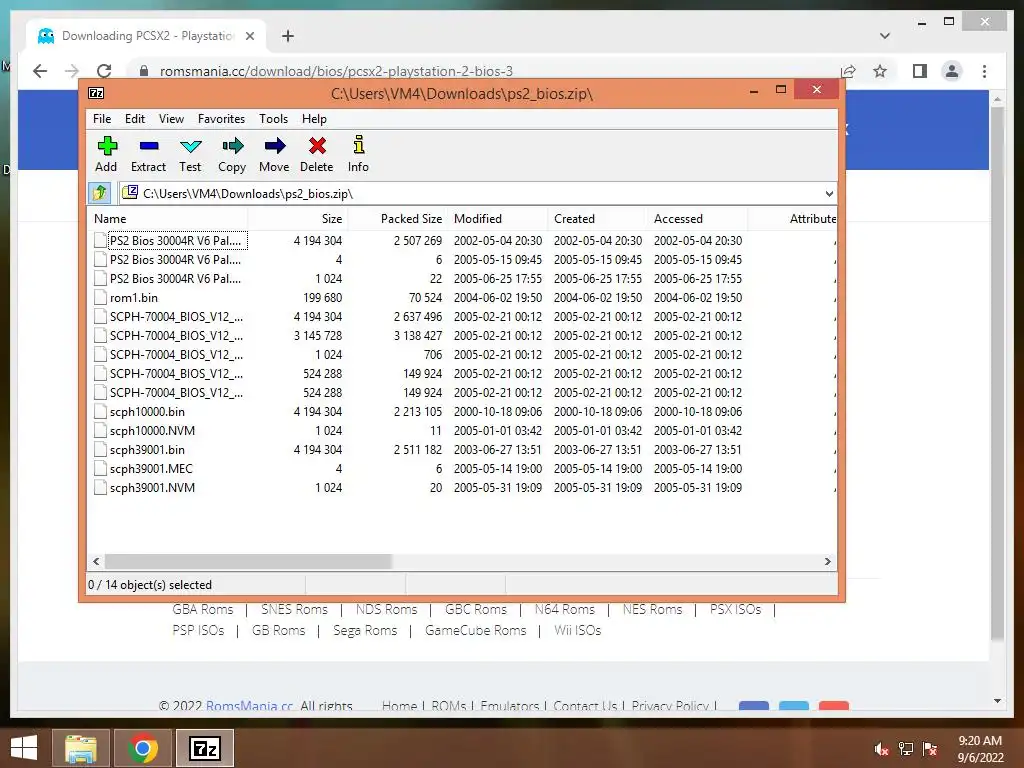This screenshot has width=1024, height=768.
Task: Open the SNES Roms link
Action: pyautogui.click(x=294, y=609)
